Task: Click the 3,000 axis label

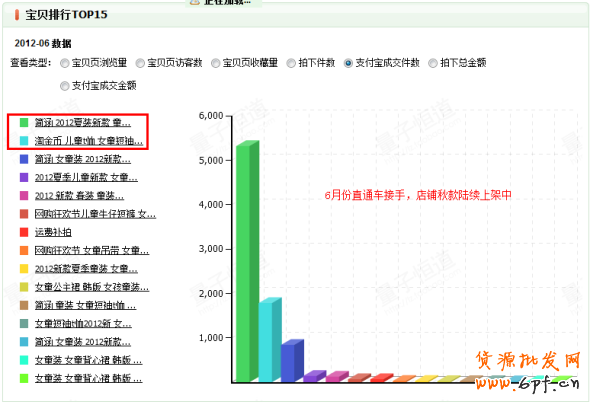Action: [x=211, y=249]
